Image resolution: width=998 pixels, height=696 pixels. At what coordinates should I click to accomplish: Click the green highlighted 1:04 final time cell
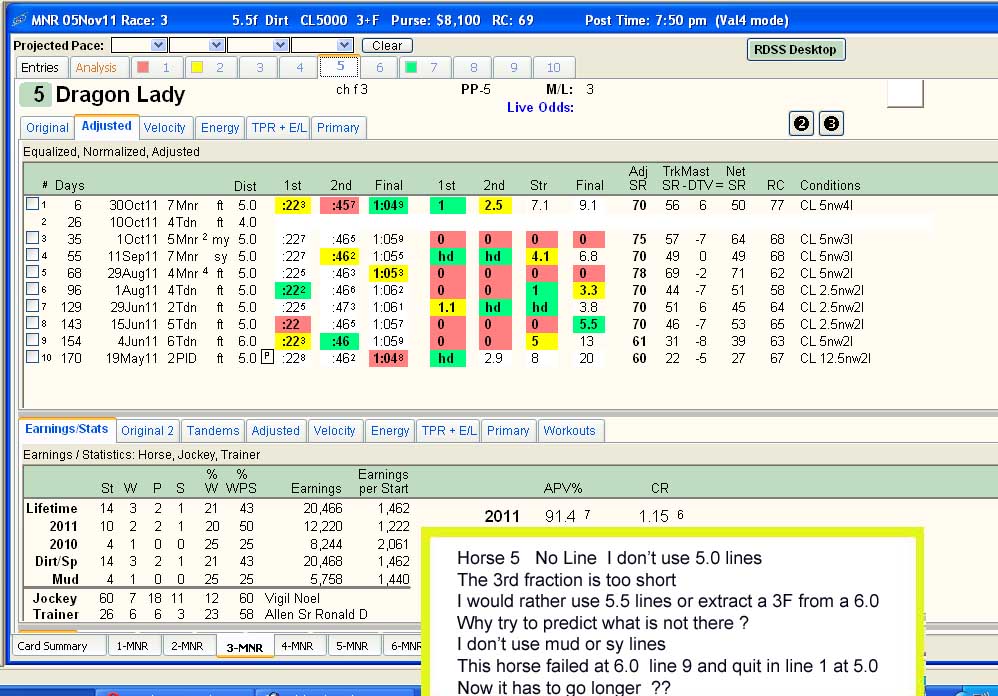pos(388,205)
